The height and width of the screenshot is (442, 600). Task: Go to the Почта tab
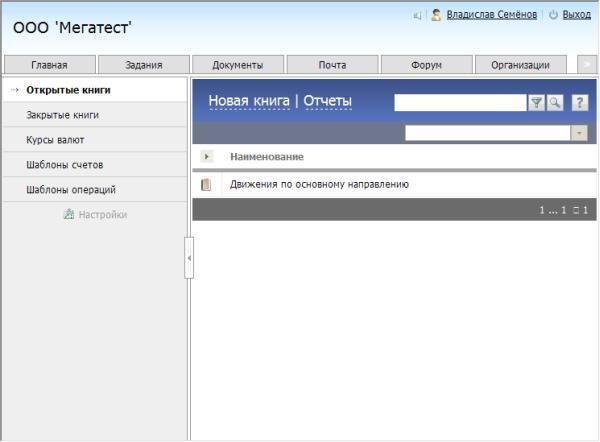point(333,65)
